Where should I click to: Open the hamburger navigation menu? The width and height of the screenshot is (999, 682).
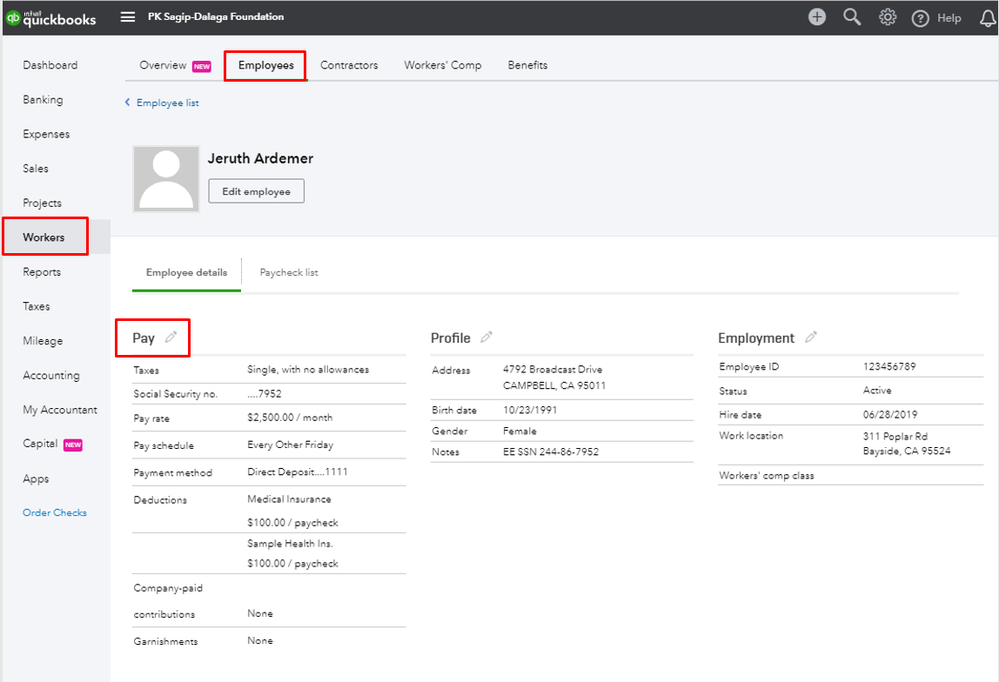[127, 17]
